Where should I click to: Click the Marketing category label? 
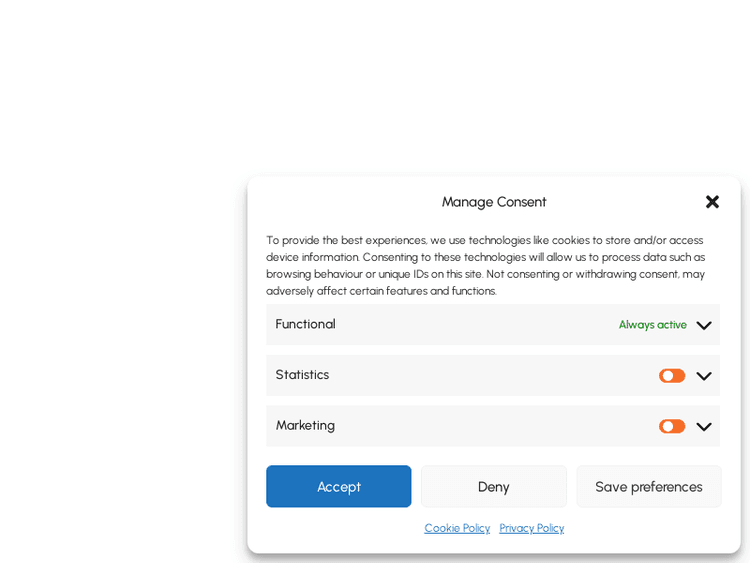pos(305,425)
